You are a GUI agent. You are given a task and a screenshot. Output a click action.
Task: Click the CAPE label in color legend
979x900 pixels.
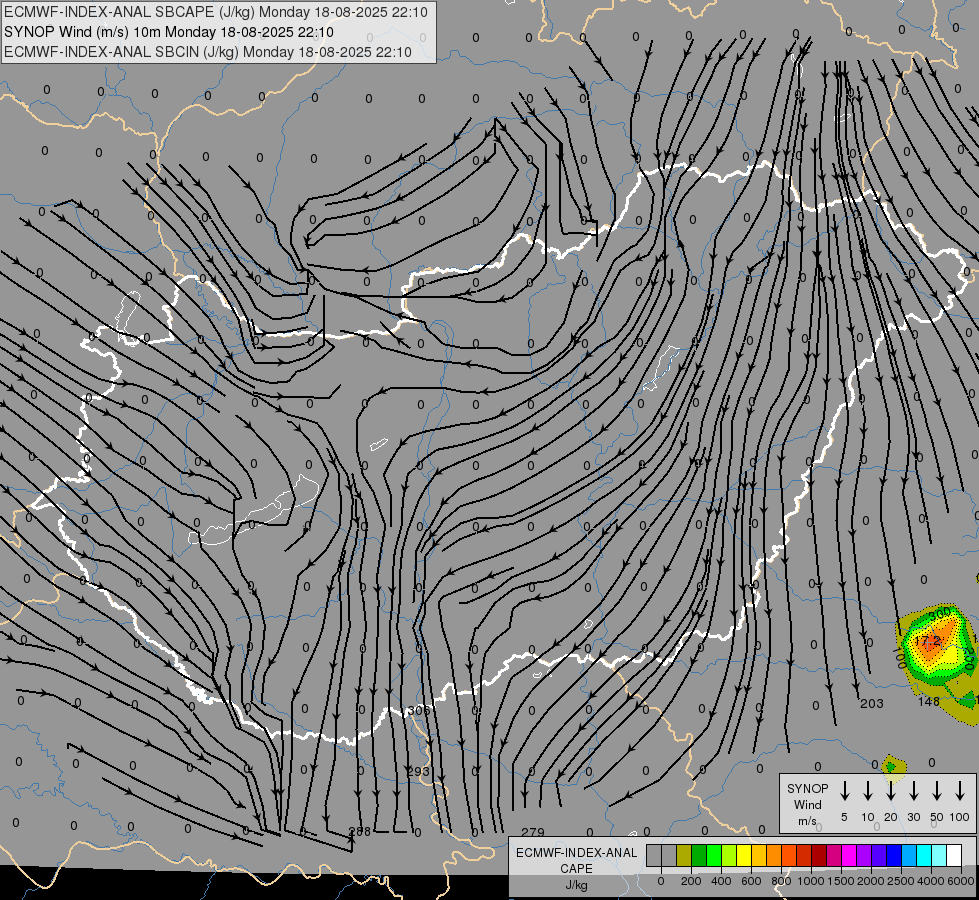576,869
